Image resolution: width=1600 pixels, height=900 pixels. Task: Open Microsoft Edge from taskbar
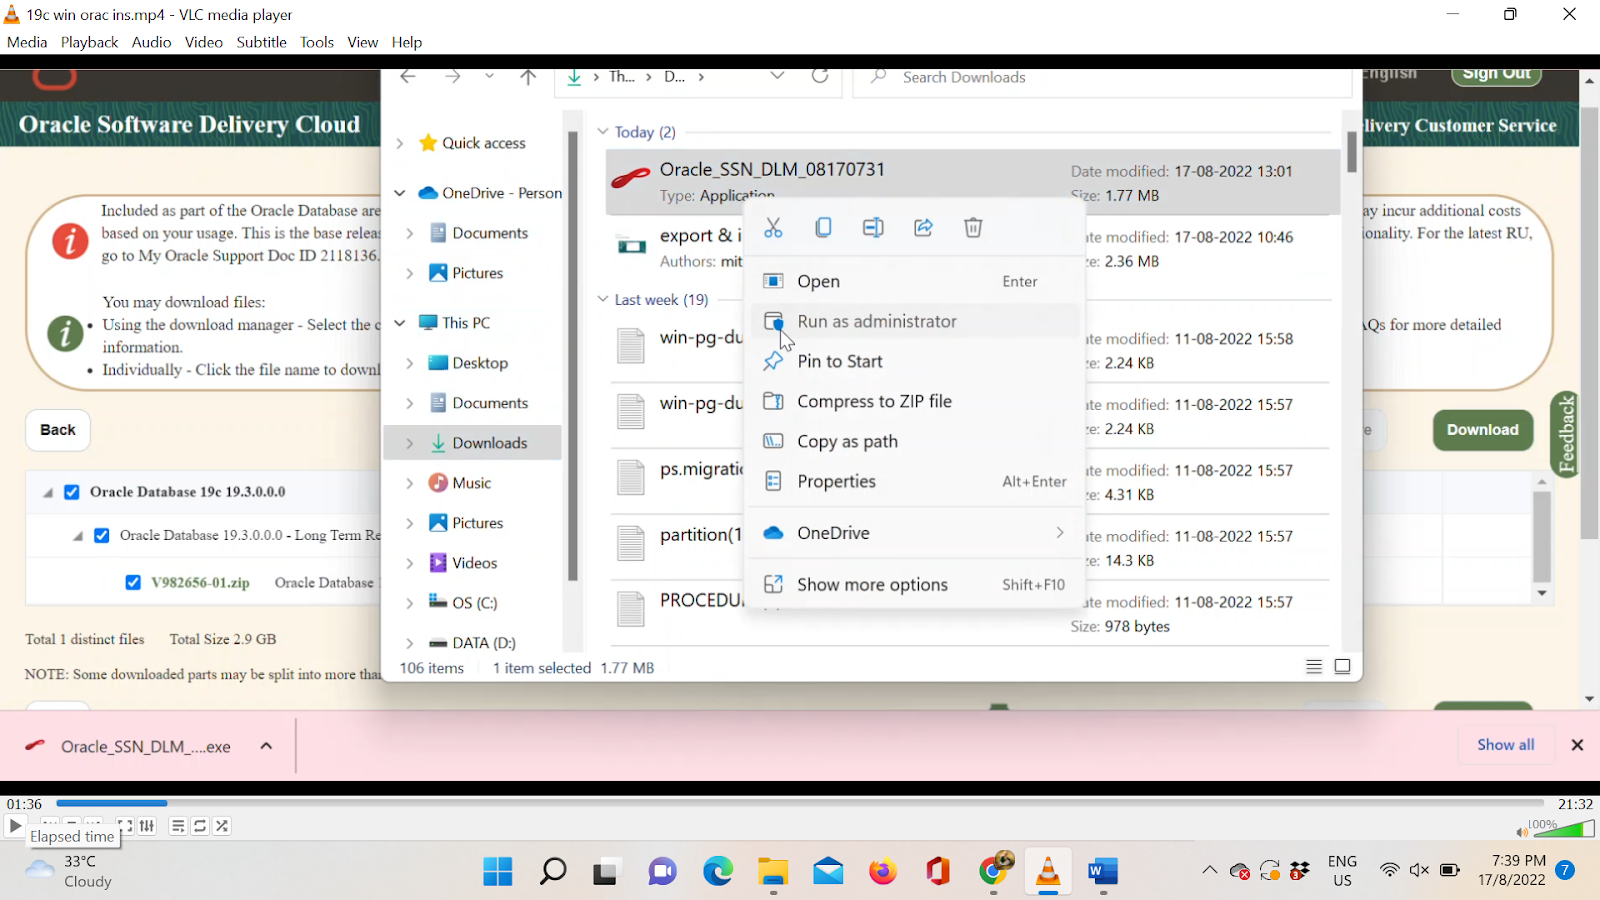coord(718,872)
